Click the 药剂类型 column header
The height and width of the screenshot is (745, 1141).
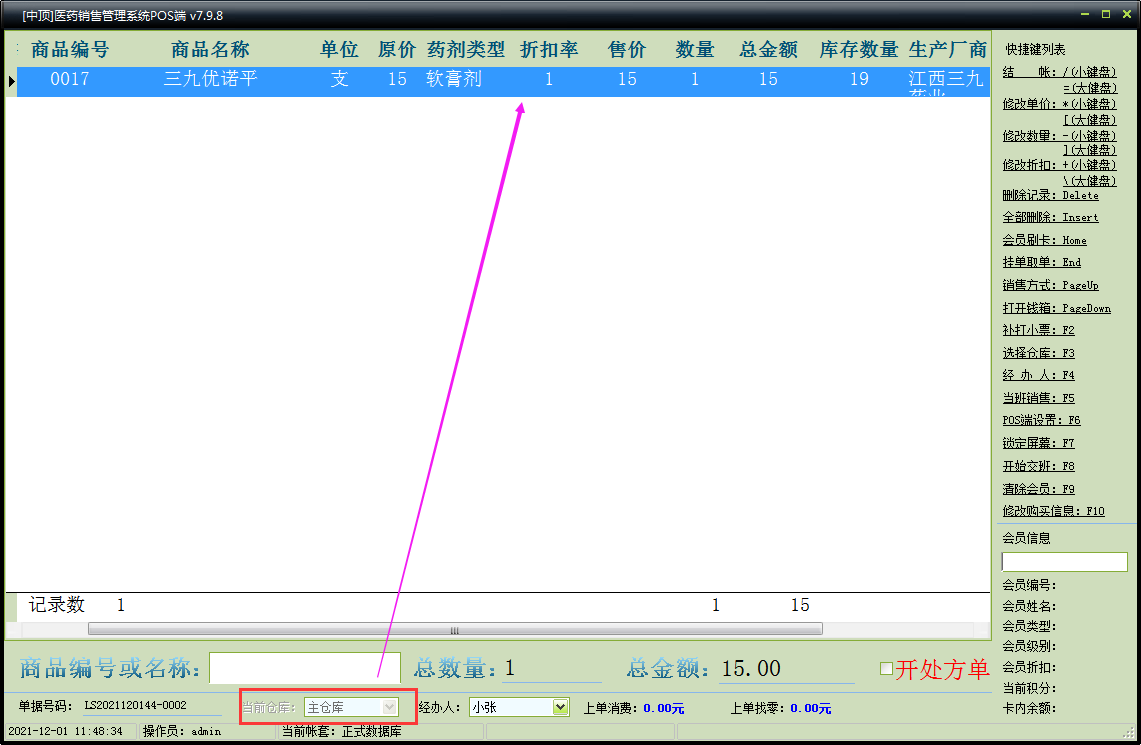pos(466,49)
